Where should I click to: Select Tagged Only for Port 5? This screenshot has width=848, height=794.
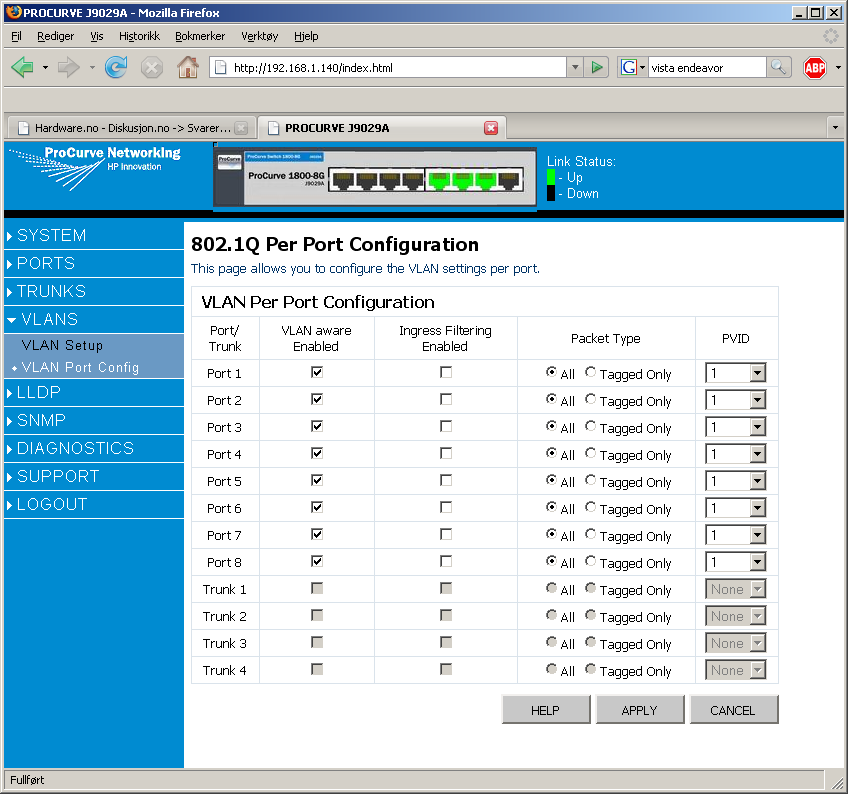click(x=591, y=480)
